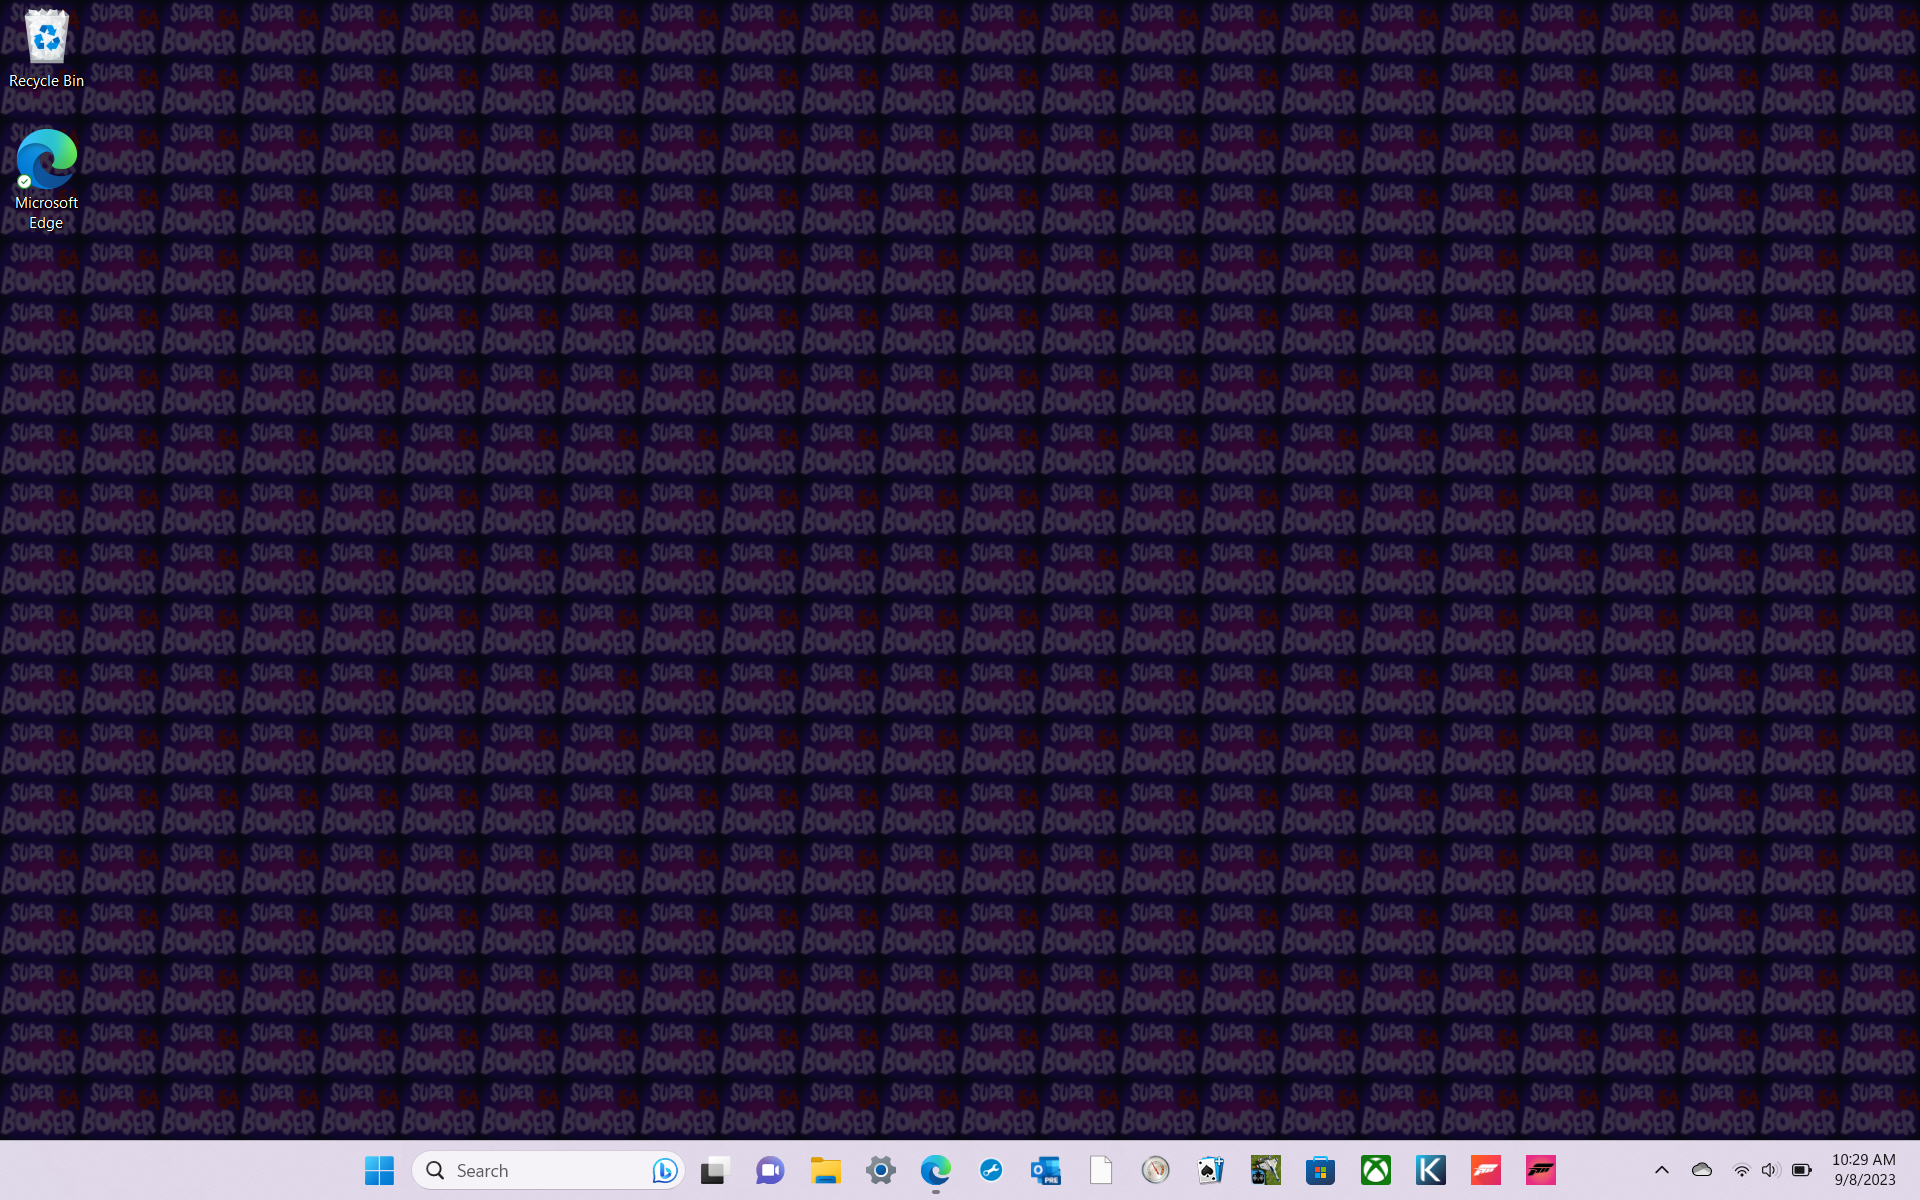Launch pink Forza game icon in taskbar

point(1541,1170)
